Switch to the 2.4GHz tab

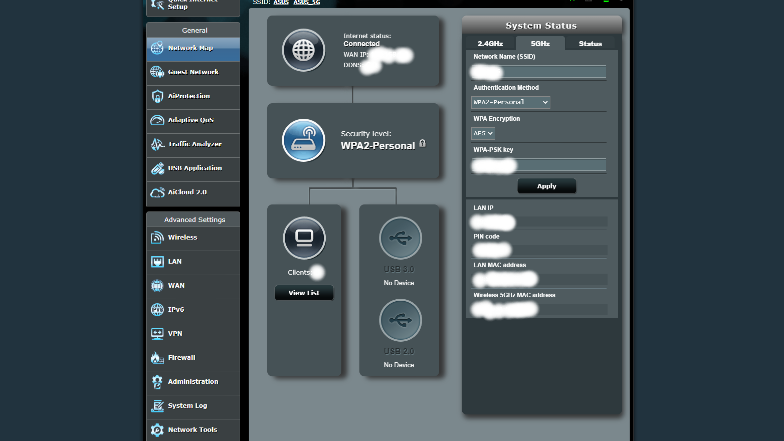click(490, 44)
